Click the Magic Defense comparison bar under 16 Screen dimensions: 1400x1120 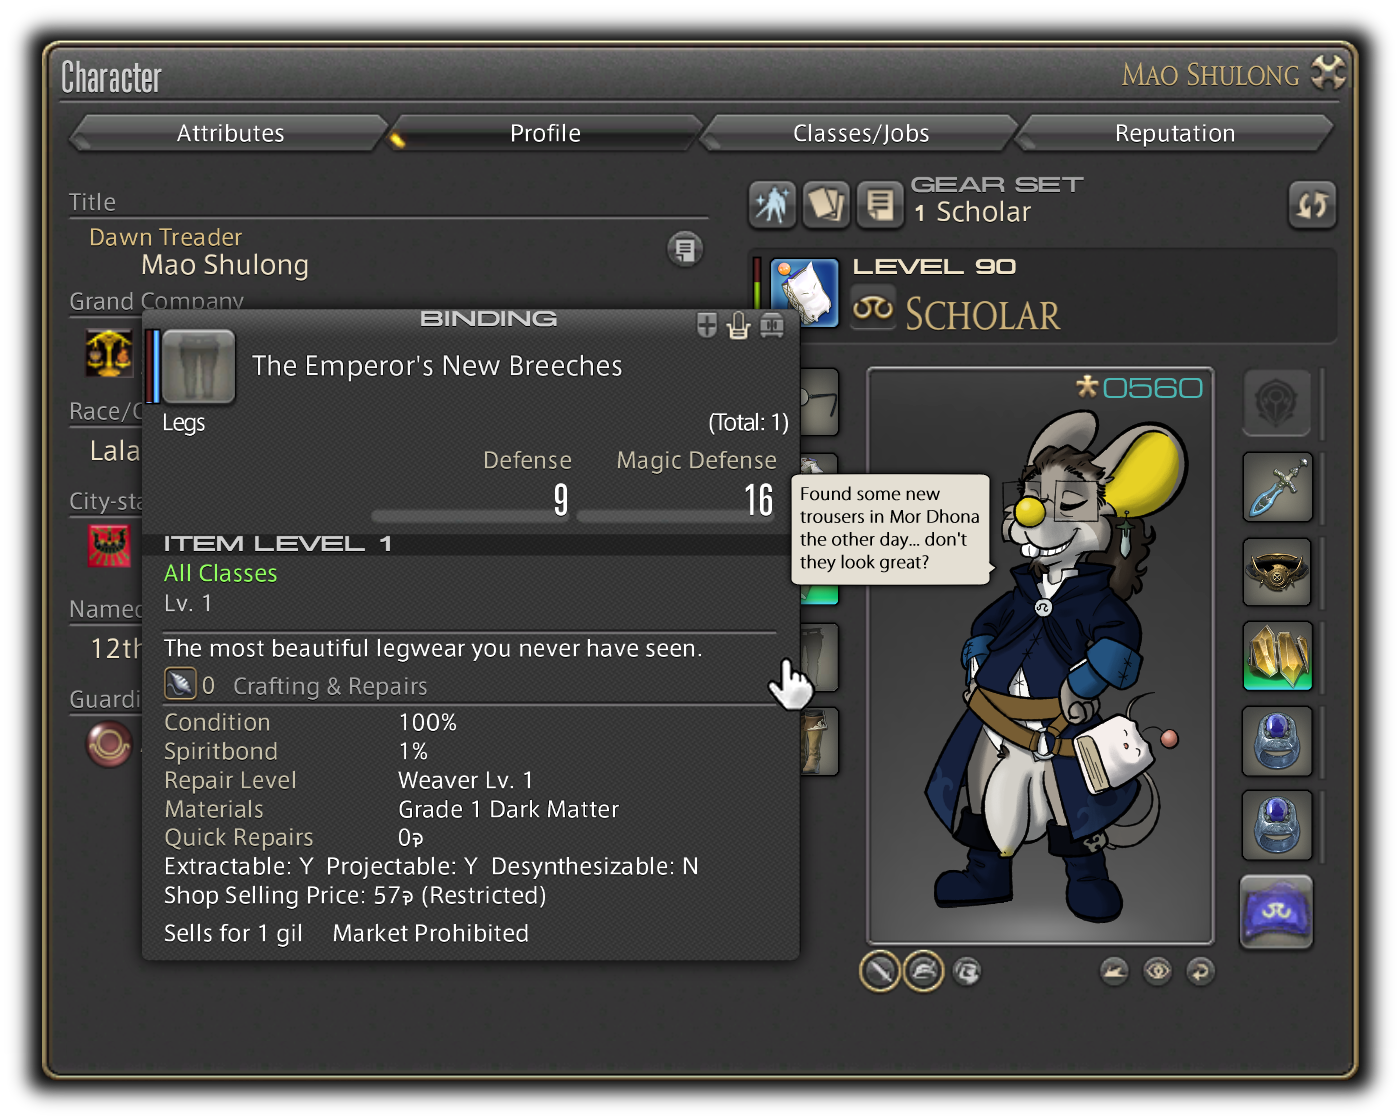(x=678, y=517)
